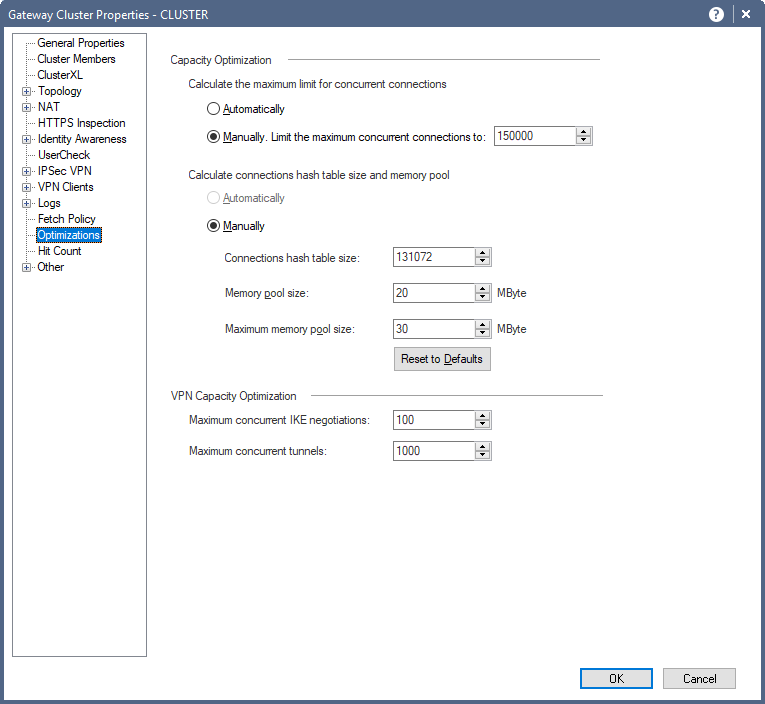Select NAT in the tree
This screenshot has width=765, height=704.
[49, 107]
